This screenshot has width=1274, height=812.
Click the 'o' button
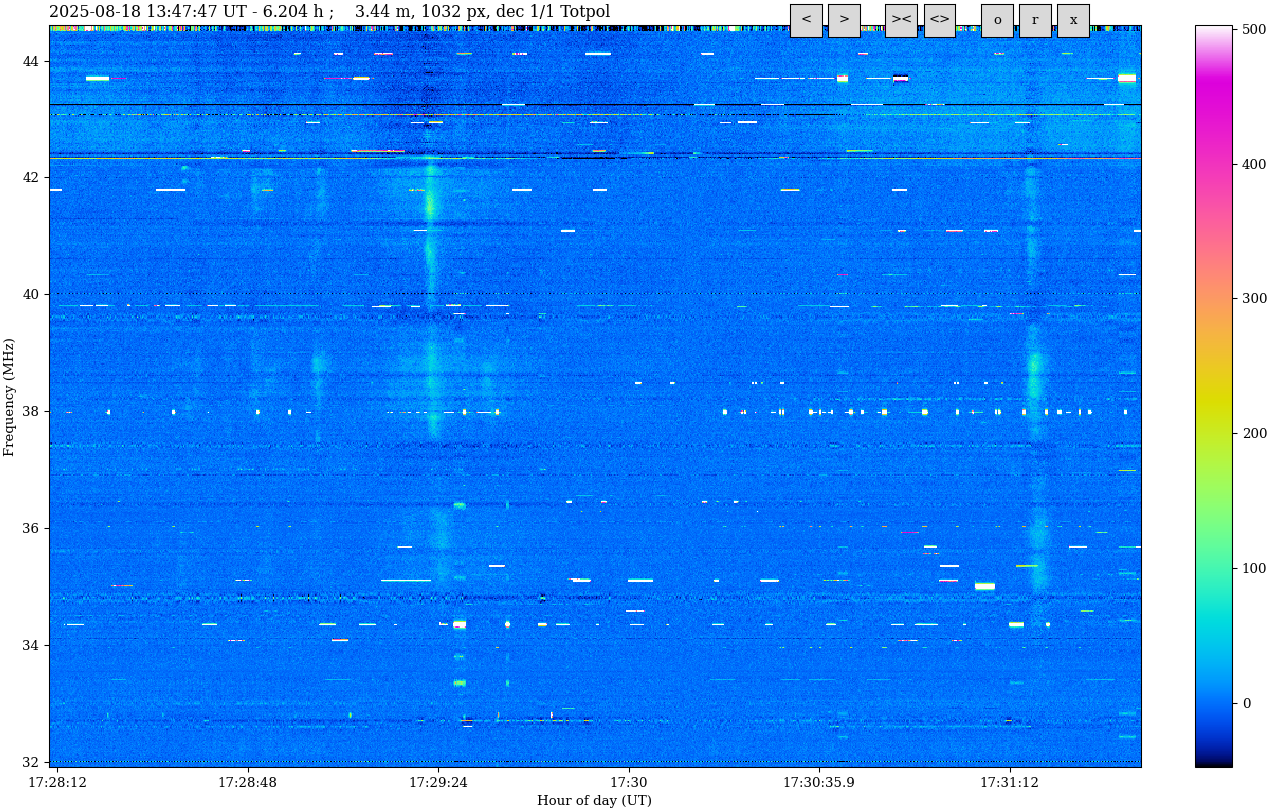pyautogui.click(x=997, y=20)
